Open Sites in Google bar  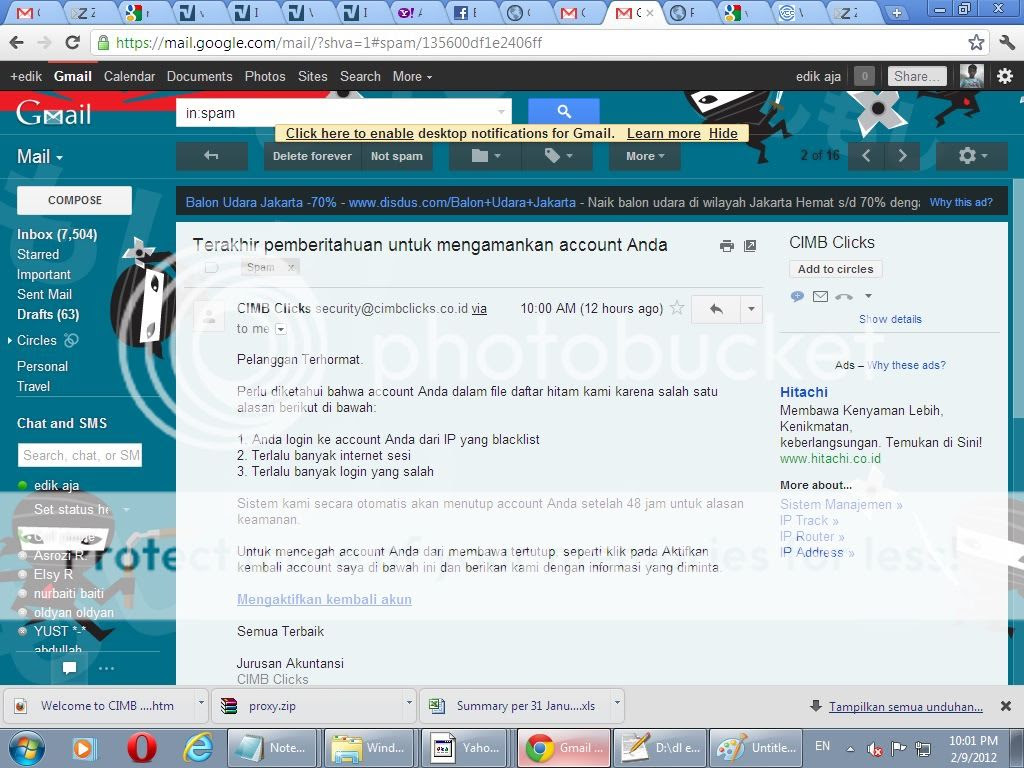pos(312,76)
